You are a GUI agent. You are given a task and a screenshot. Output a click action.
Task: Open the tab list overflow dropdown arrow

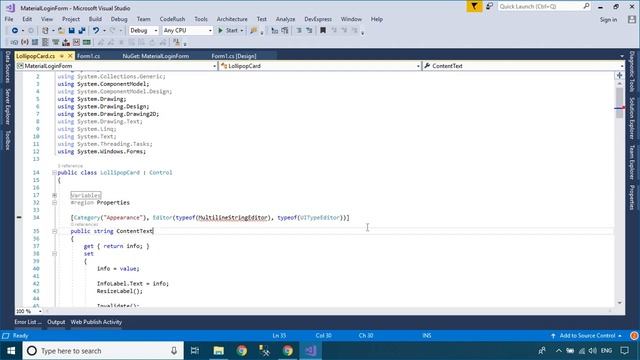point(622,56)
